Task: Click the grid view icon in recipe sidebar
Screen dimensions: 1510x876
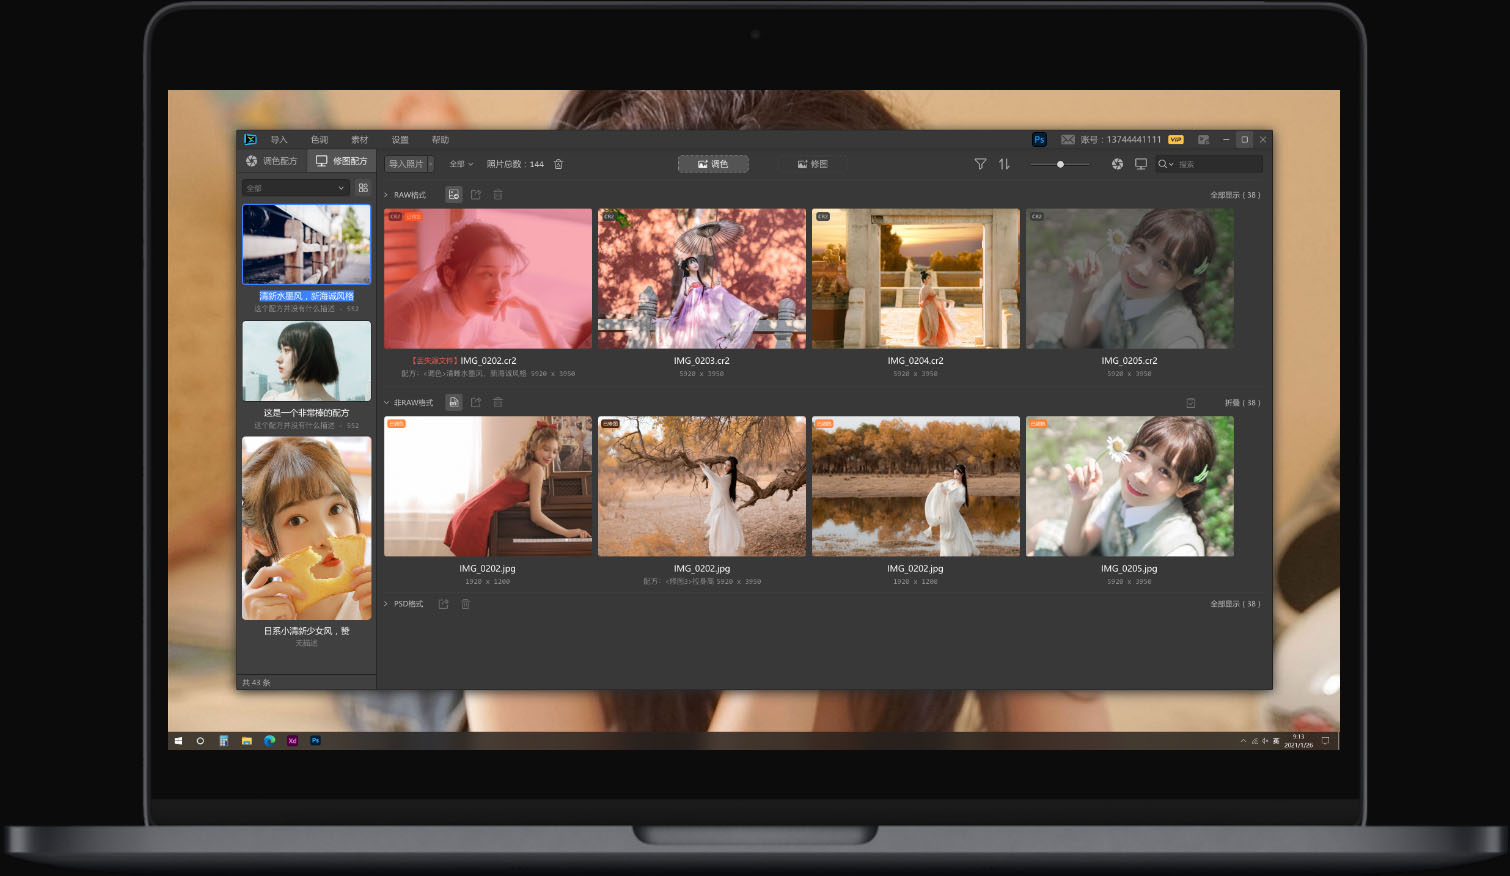Action: tap(363, 188)
